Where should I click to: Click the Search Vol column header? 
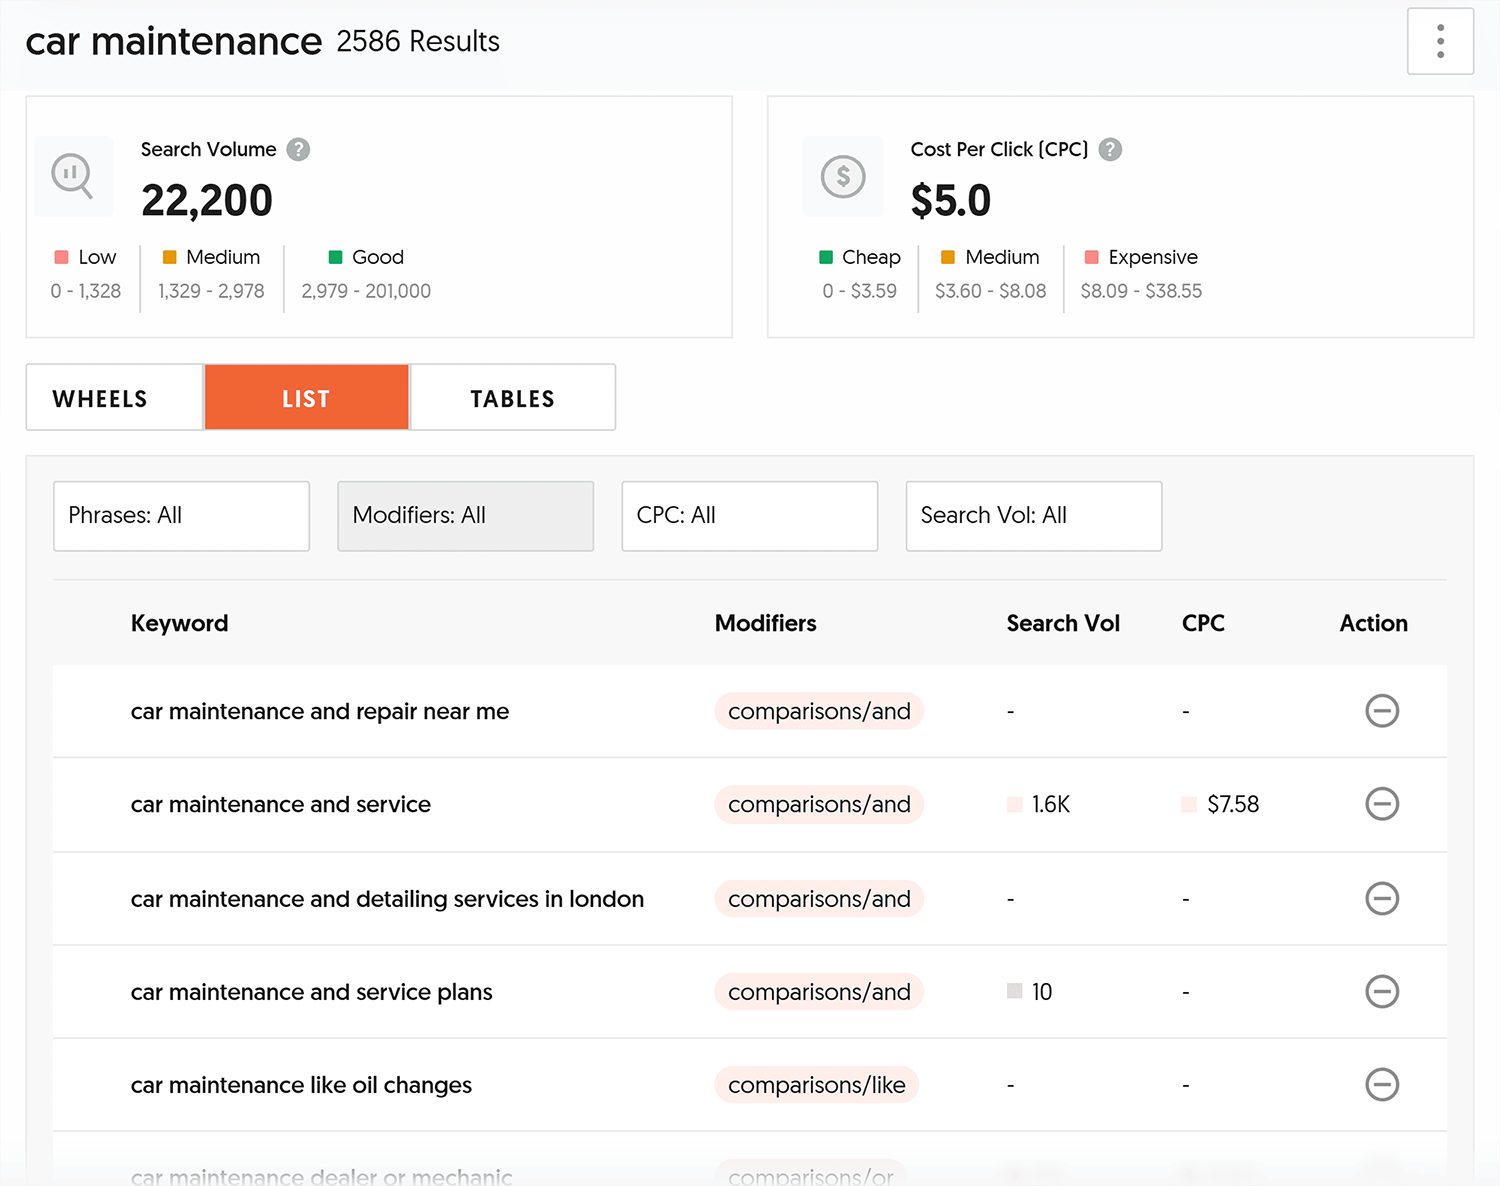tap(1063, 623)
